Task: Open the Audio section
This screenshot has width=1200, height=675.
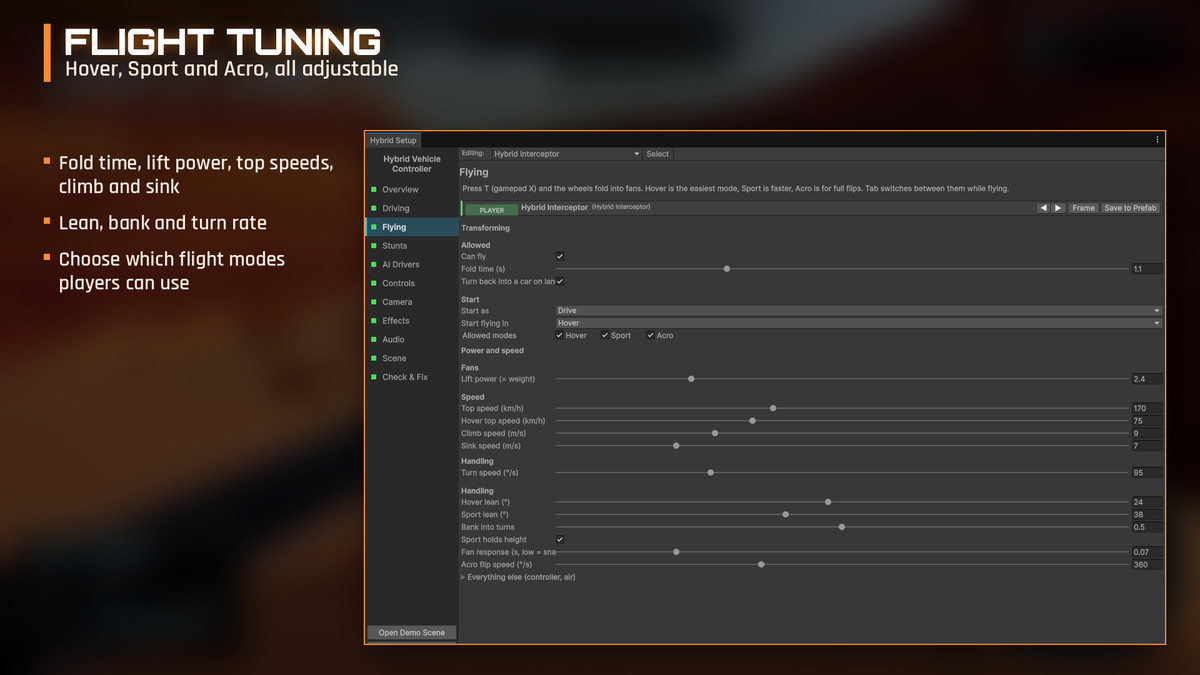Action: (393, 340)
